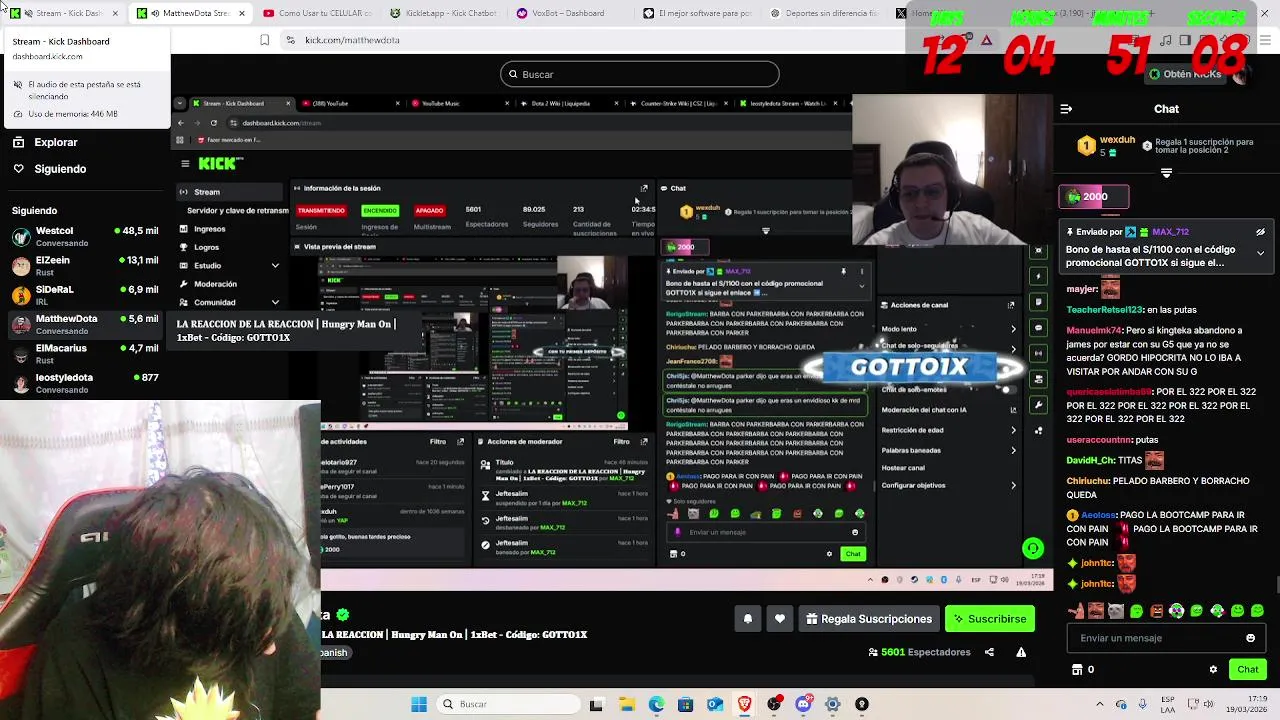This screenshot has width=1280, height=720.
Task: Report stream with warning triangle icon
Action: (1021, 652)
